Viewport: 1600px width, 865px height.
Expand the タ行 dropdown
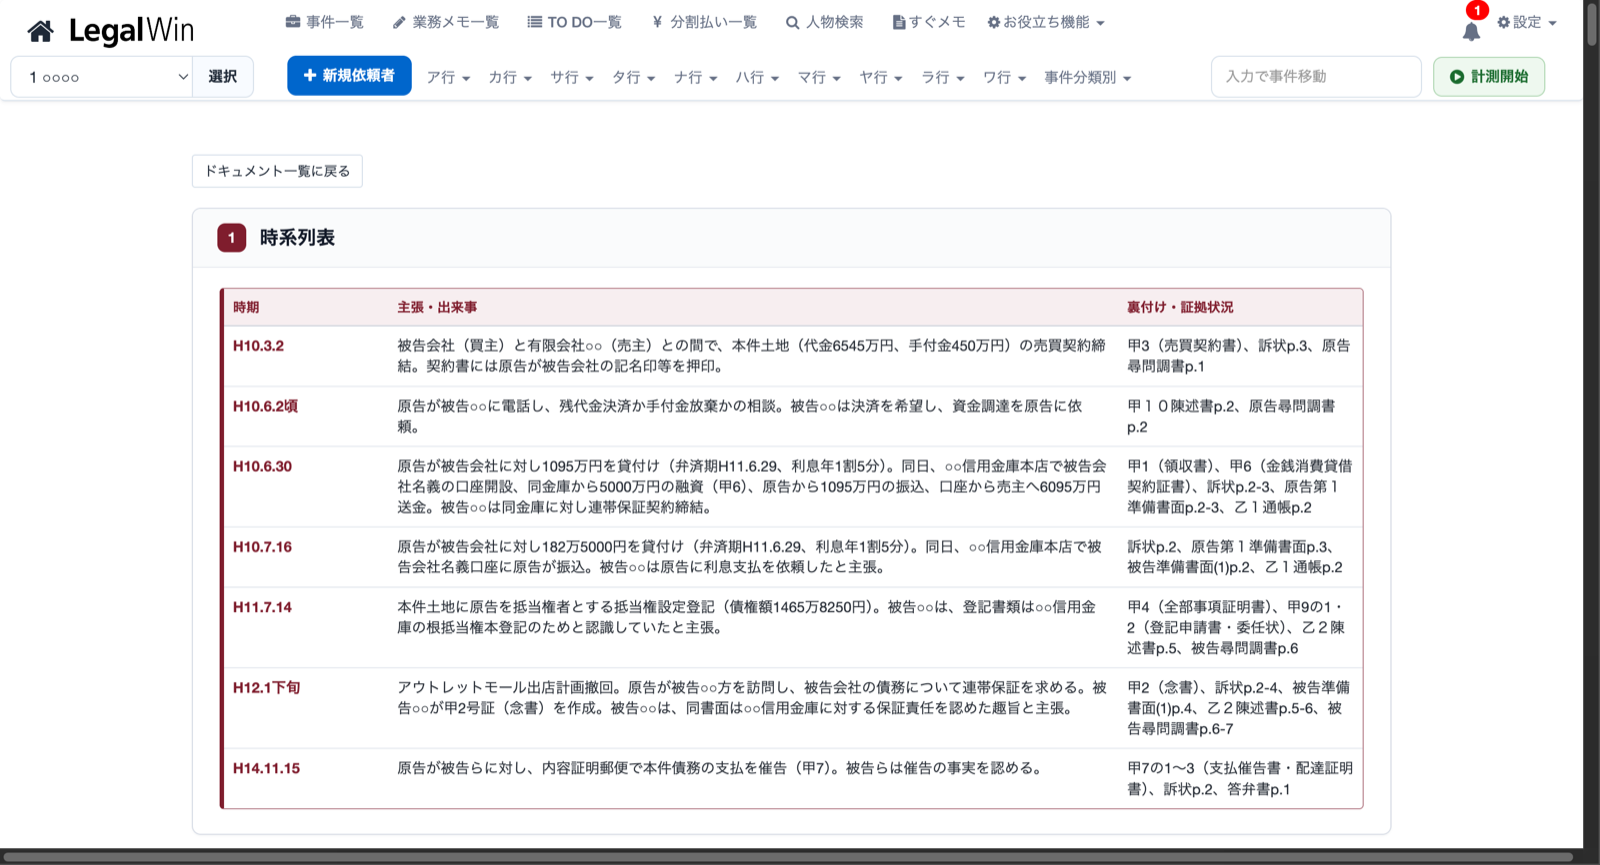634,77
